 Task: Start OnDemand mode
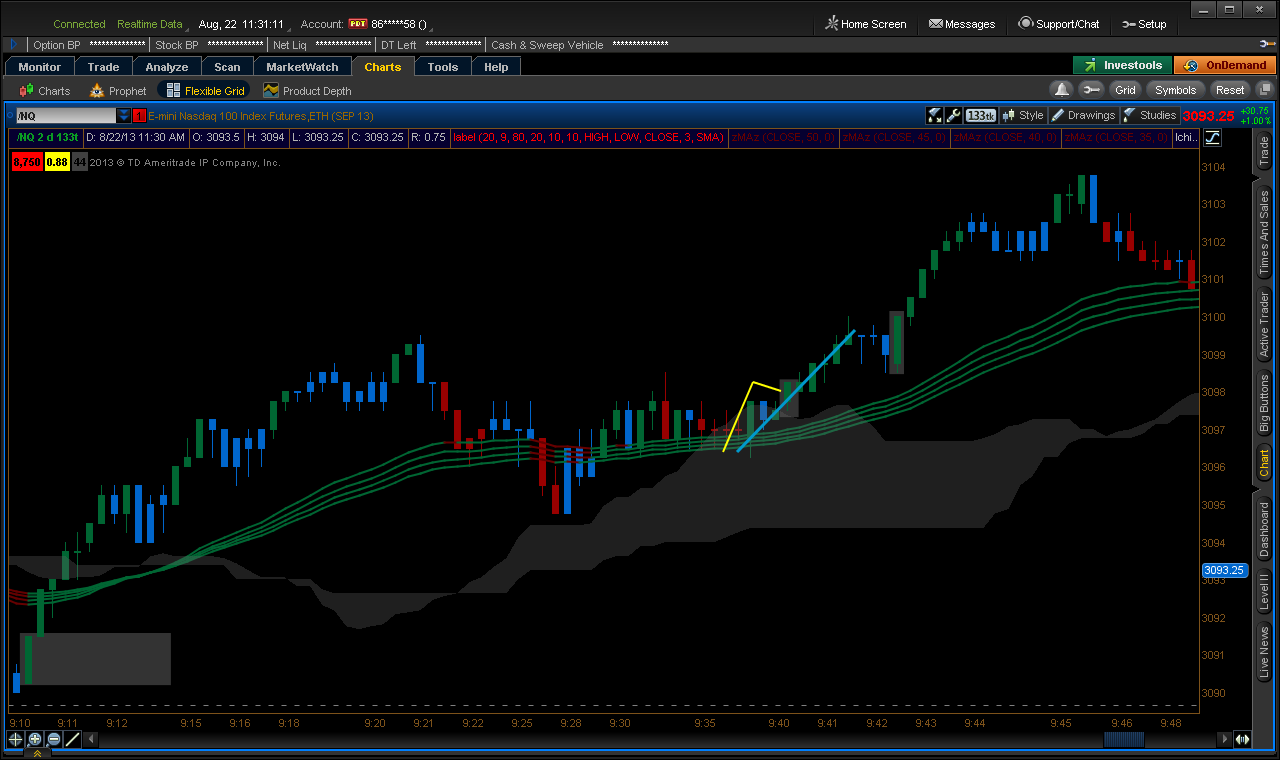coord(1225,65)
